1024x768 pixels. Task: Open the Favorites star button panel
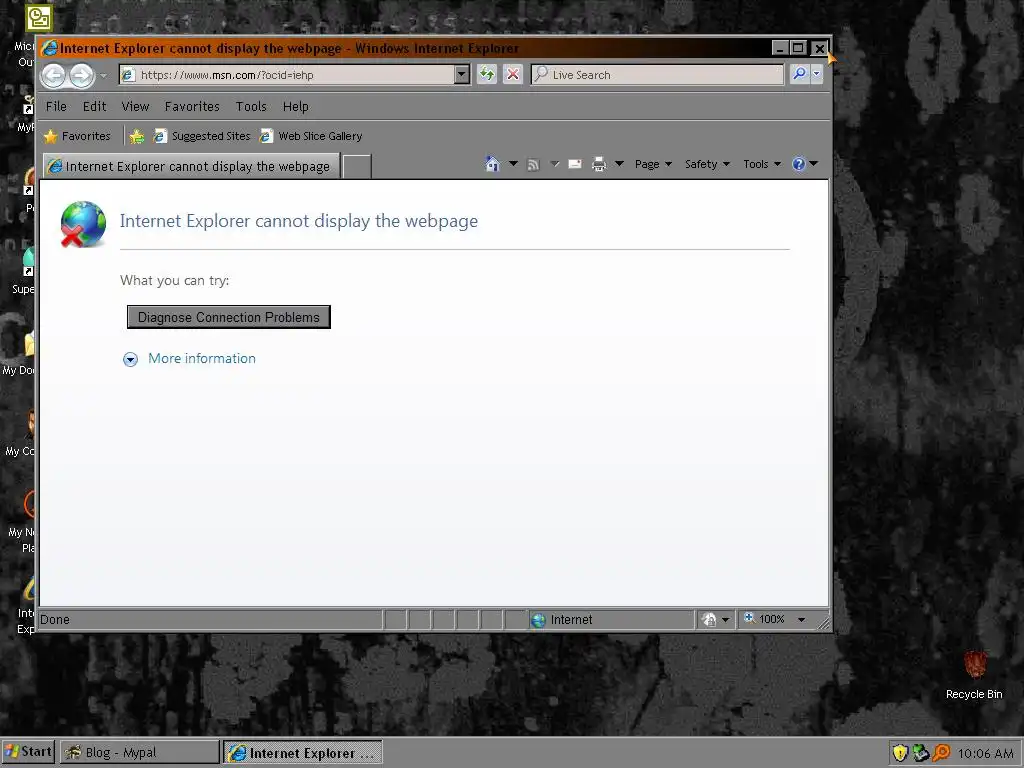77,136
